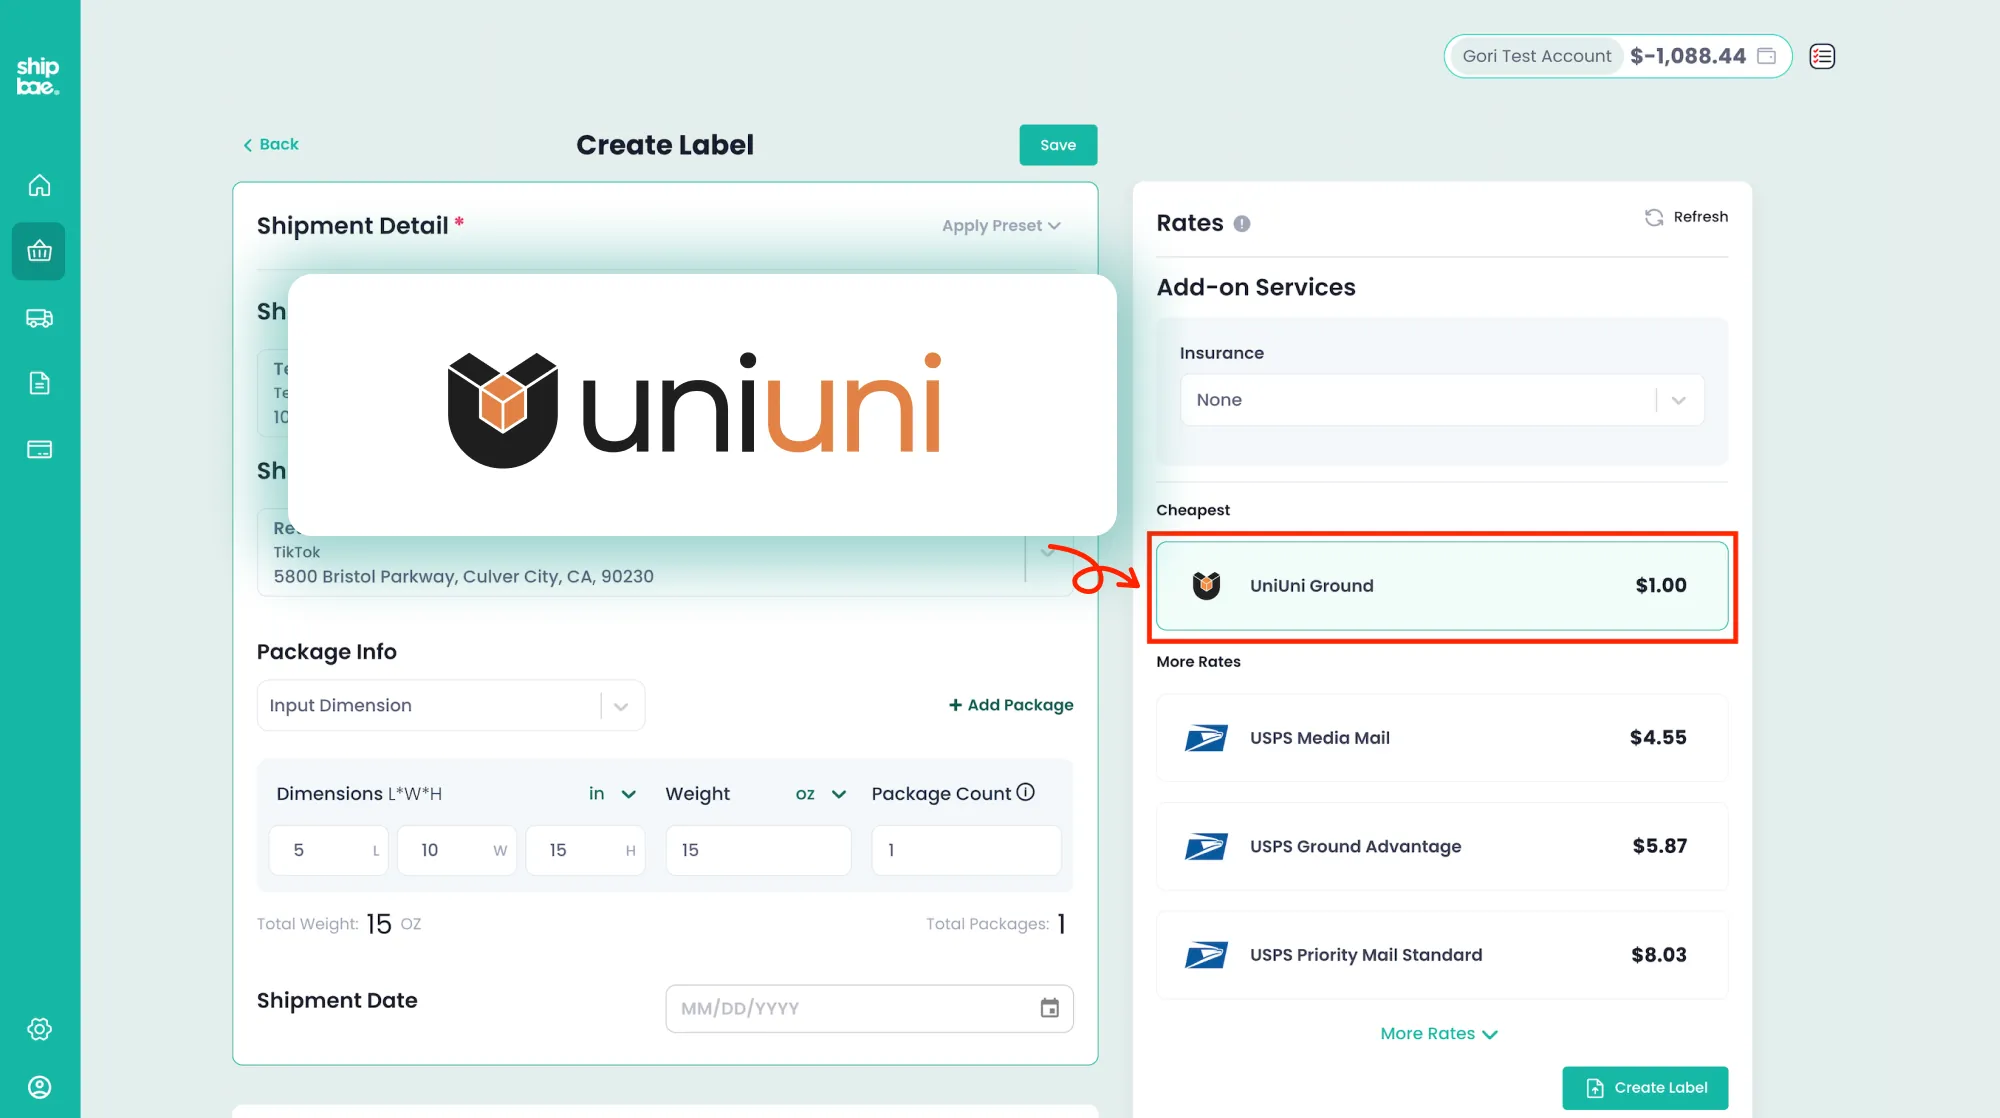The width and height of the screenshot is (2000, 1118).
Task: Click the Total Weight 15 OZ value
Action: pyautogui.click(x=393, y=924)
